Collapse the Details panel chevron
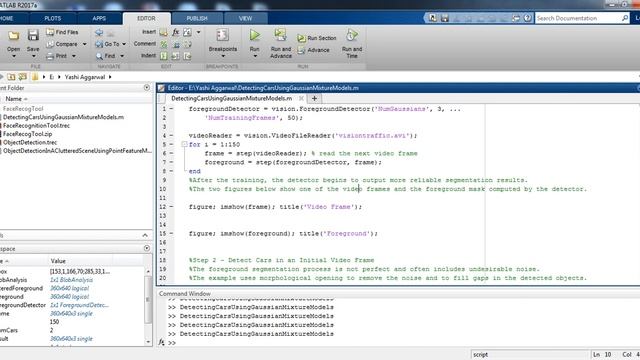This screenshot has width=640, height=360. [x=145, y=236]
